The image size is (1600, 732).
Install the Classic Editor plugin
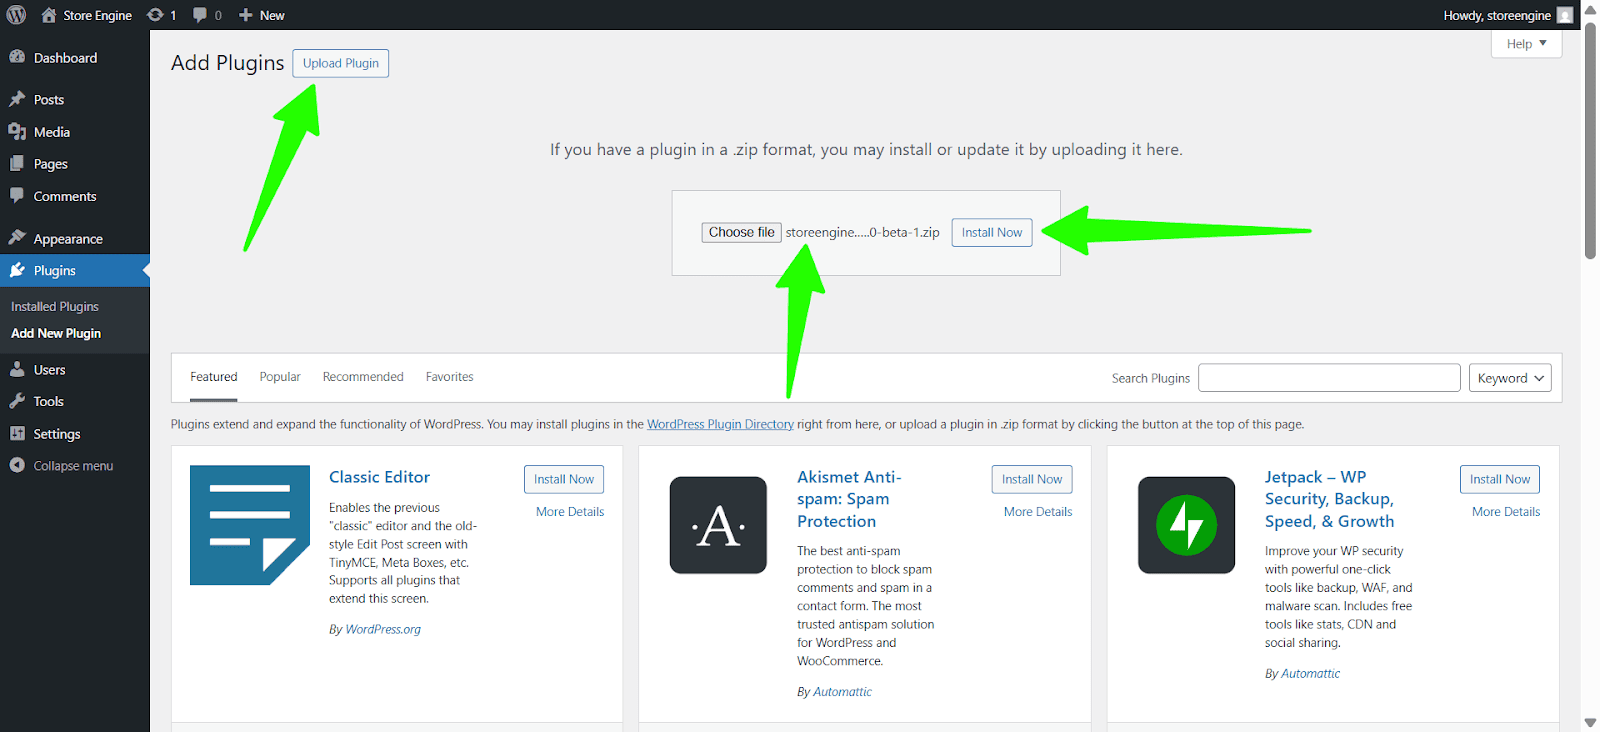point(564,479)
